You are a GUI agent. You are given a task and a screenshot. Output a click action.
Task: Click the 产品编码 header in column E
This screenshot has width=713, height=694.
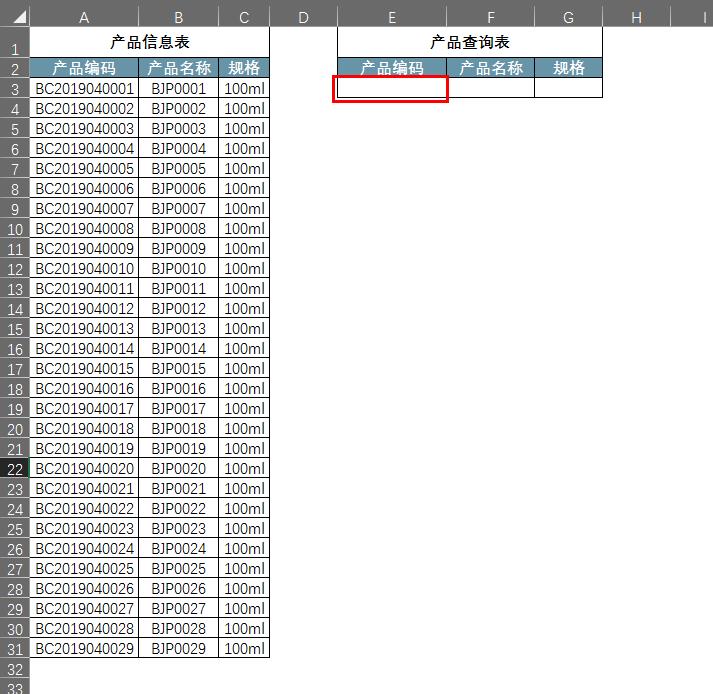pos(392,68)
